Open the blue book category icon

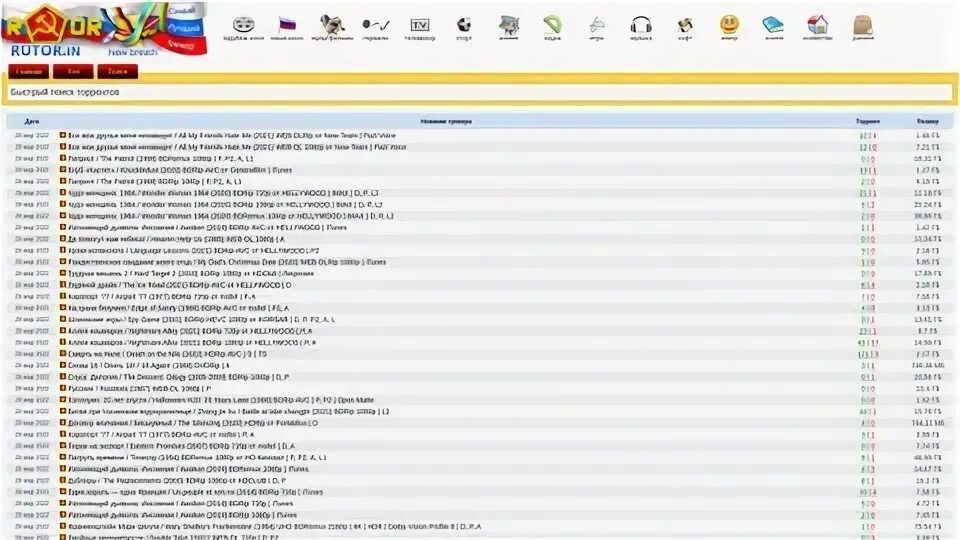coord(773,25)
